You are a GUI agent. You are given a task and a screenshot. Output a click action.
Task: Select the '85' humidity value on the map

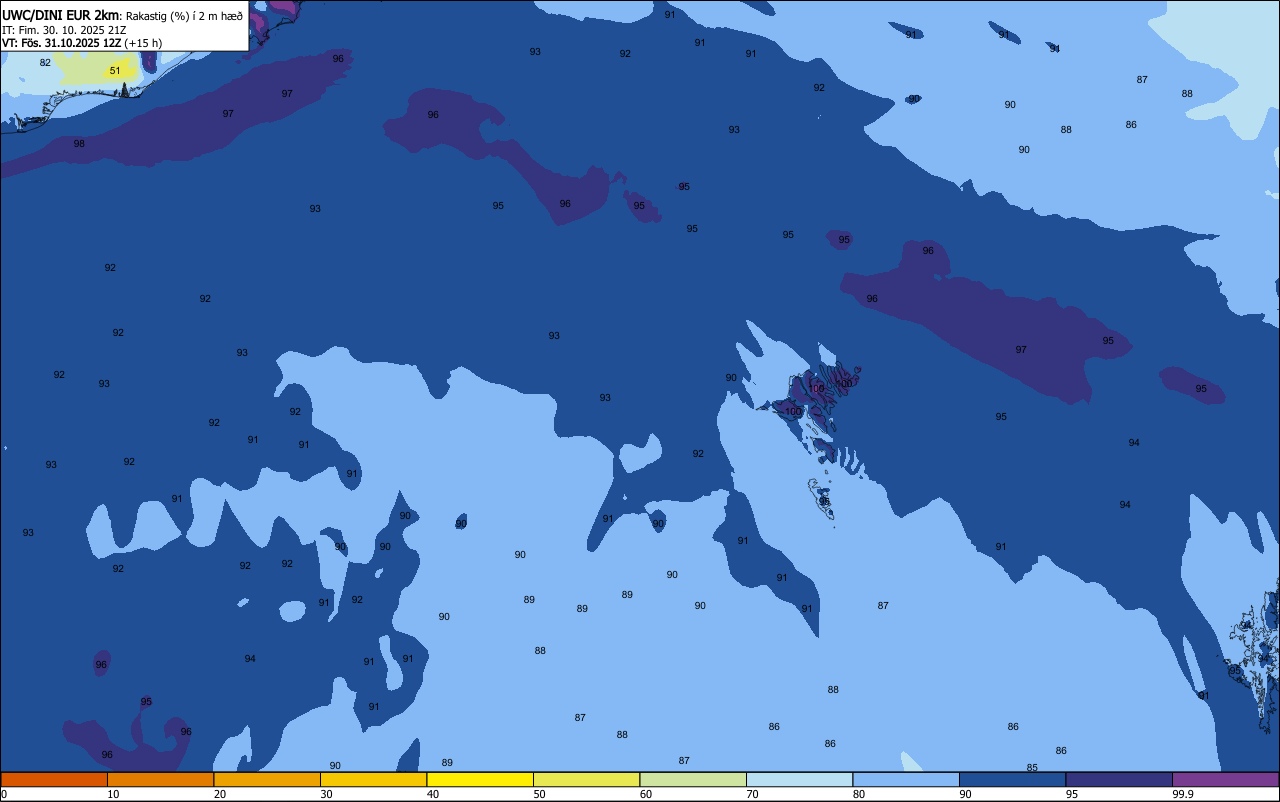tap(1032, 768)
